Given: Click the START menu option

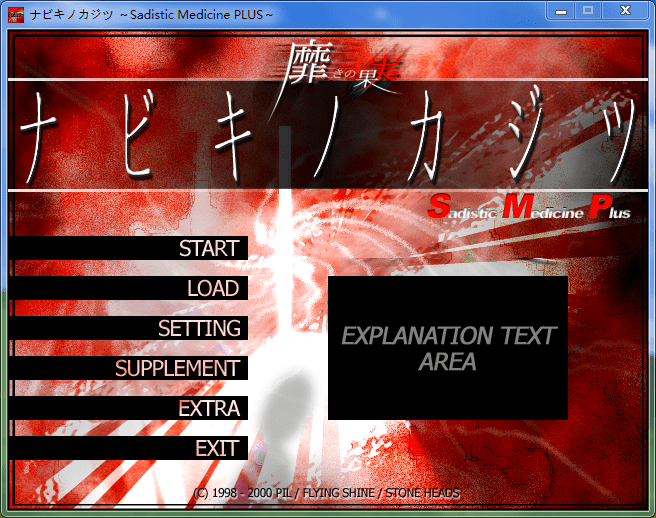Looking at the screenshot, I should click(x=208, y=249).
